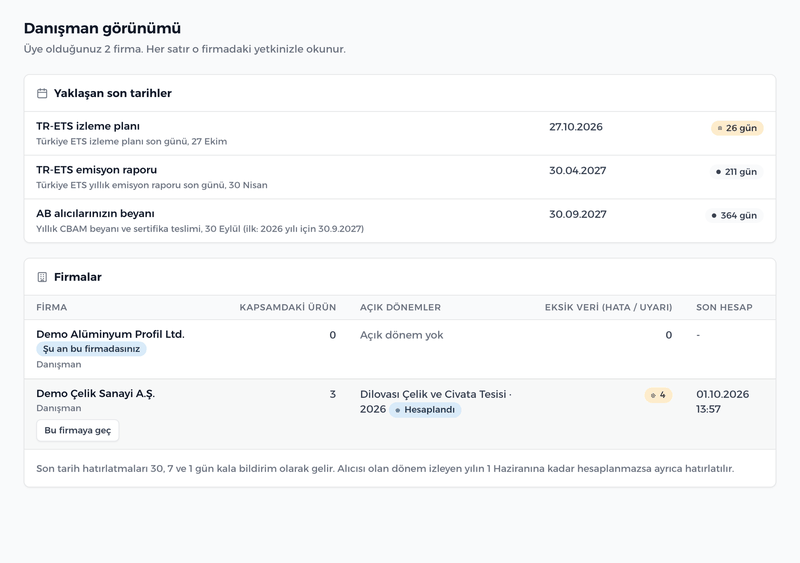Screen dimensions: 800x563
Task: Click the 26 gün badge
Action: point(737,128)
